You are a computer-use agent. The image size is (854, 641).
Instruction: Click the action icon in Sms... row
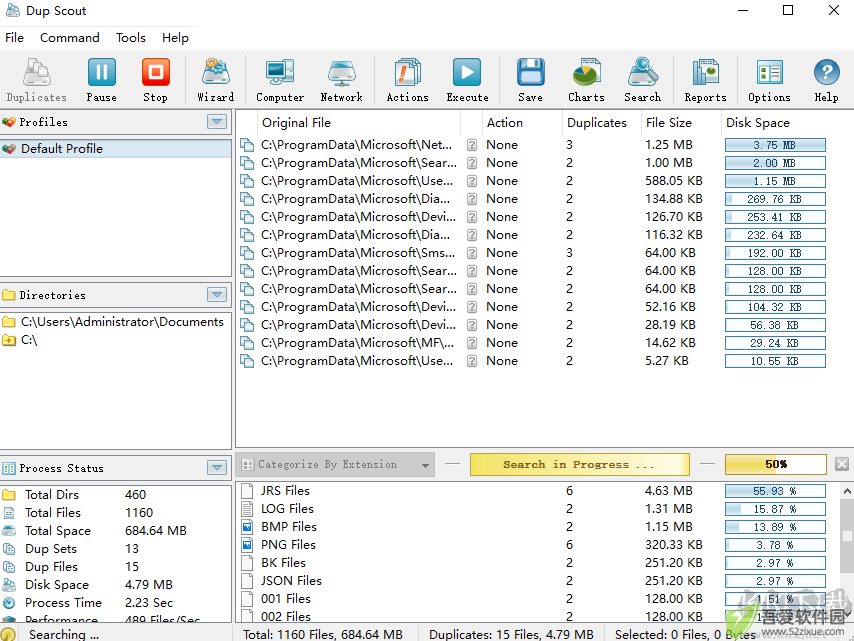[x=472, y=253]
